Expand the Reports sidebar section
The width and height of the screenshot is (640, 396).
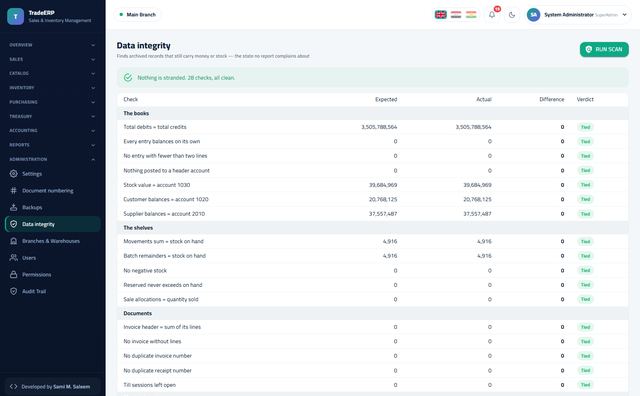[52, 145]
